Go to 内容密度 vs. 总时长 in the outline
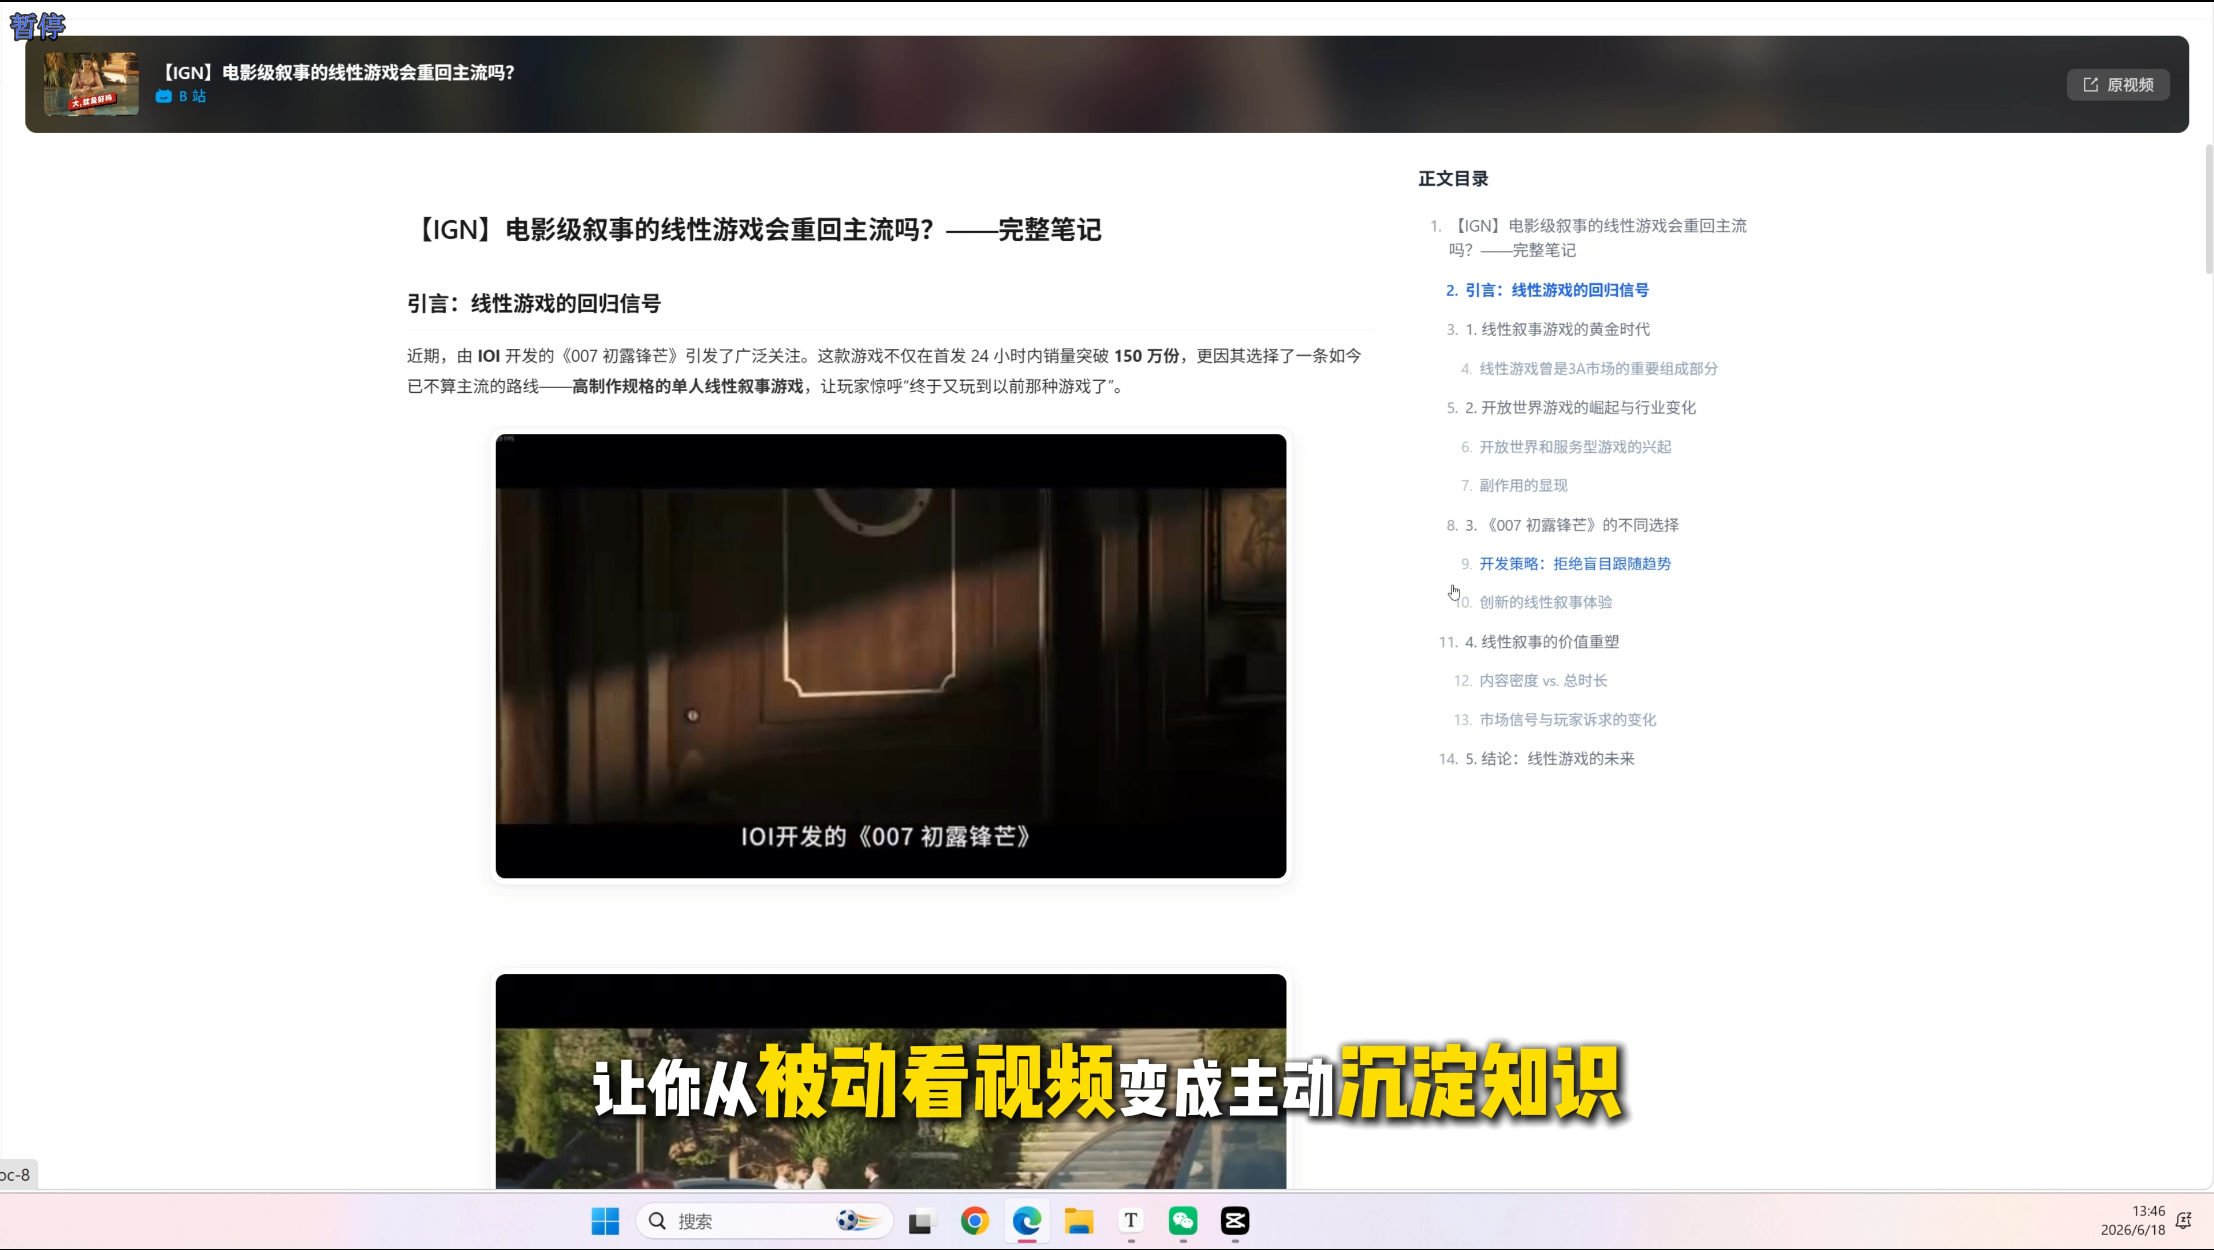 [x=1544, y=681]
